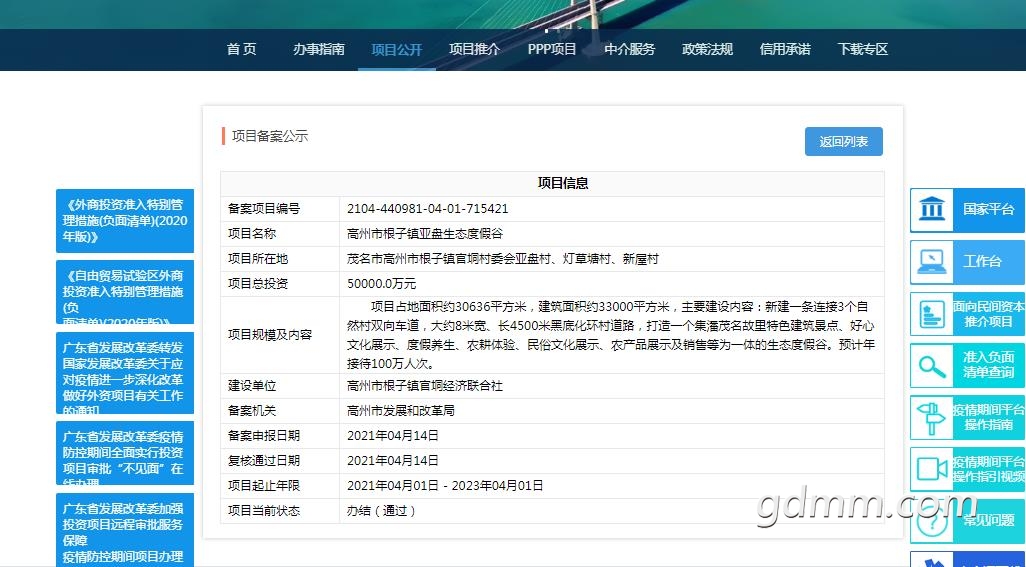Open the 中介服务 menu item
The image size is (1026, 567).
(629, 49)
